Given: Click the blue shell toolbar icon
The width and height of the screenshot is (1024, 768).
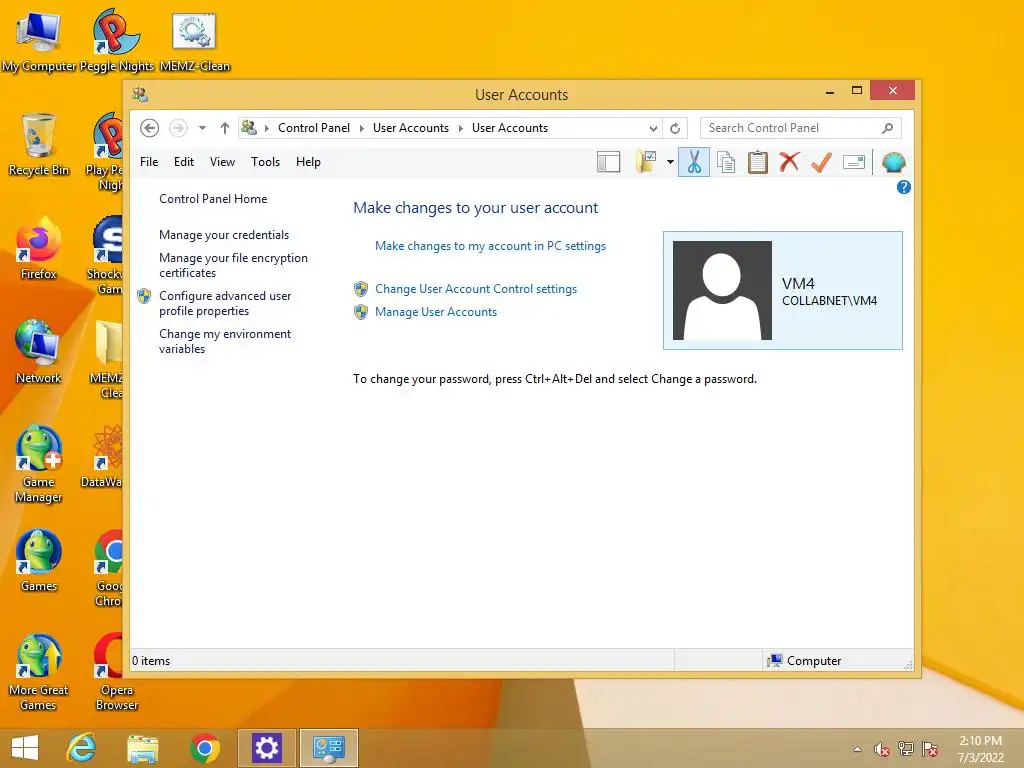Looking at the screenshot, I should [x=893, y=162].
